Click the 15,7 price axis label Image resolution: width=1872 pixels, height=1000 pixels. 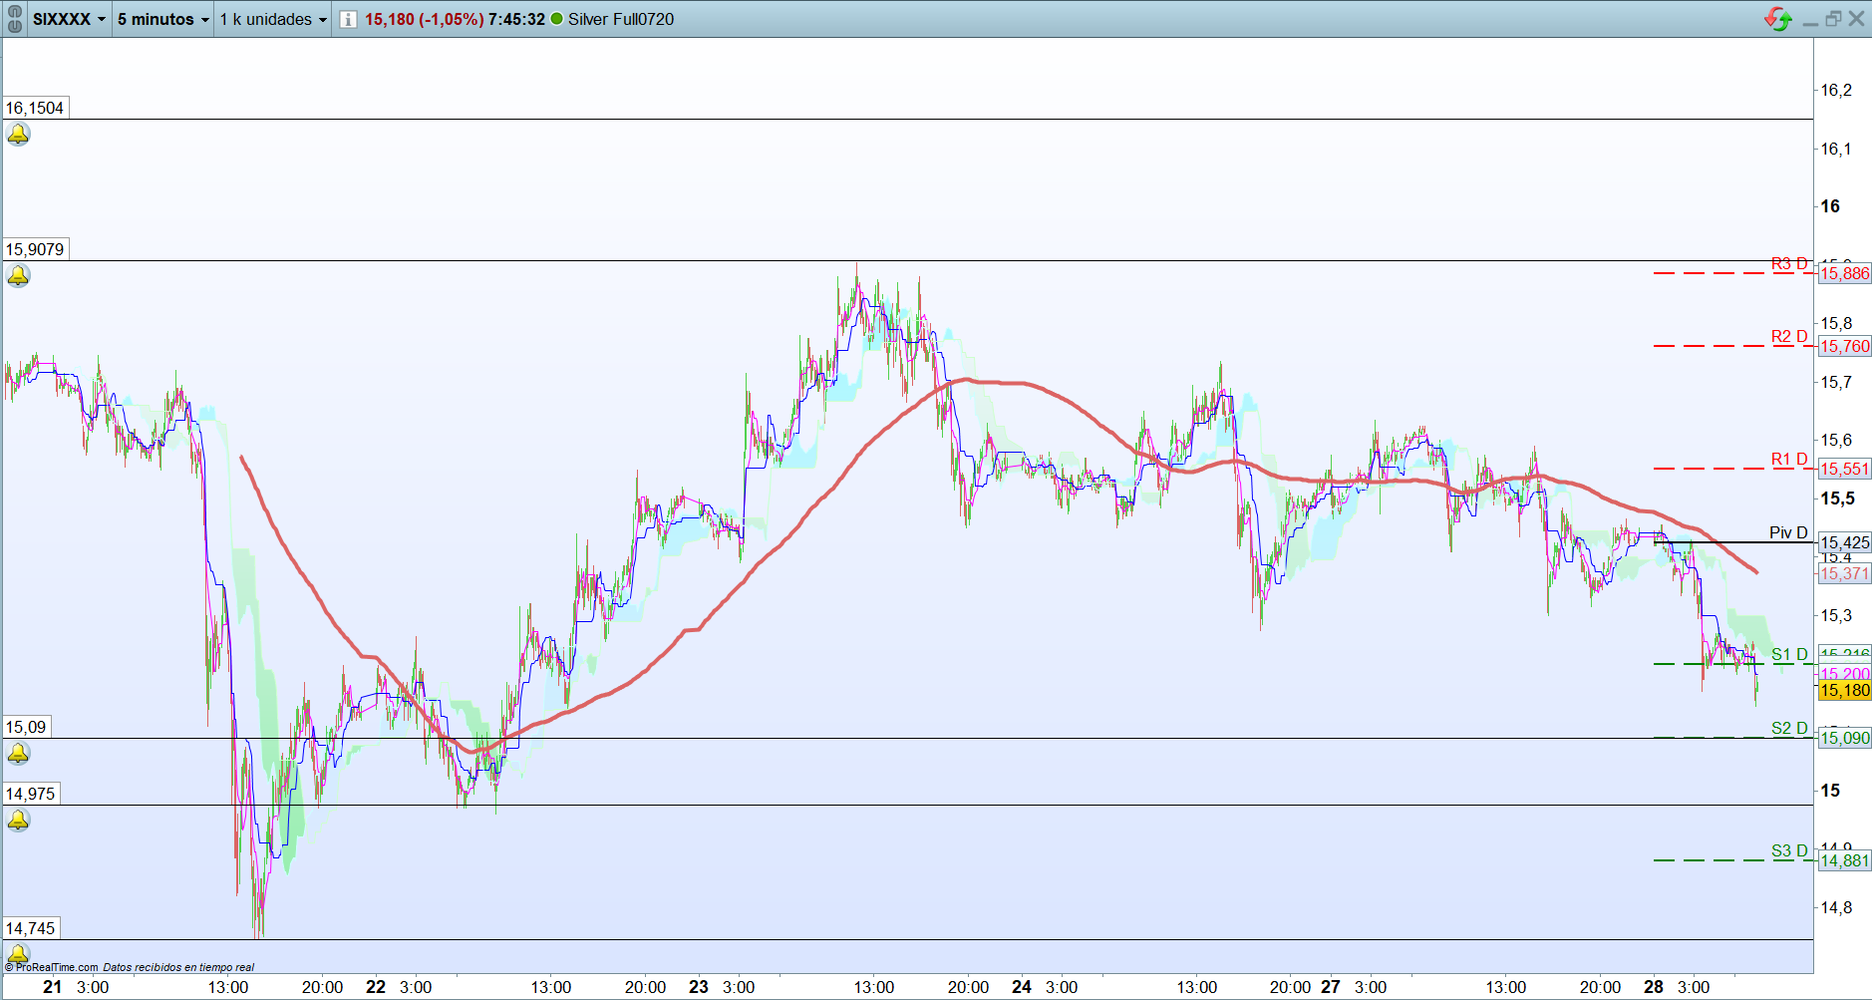pyautogui.click(x=1836, y=382)
